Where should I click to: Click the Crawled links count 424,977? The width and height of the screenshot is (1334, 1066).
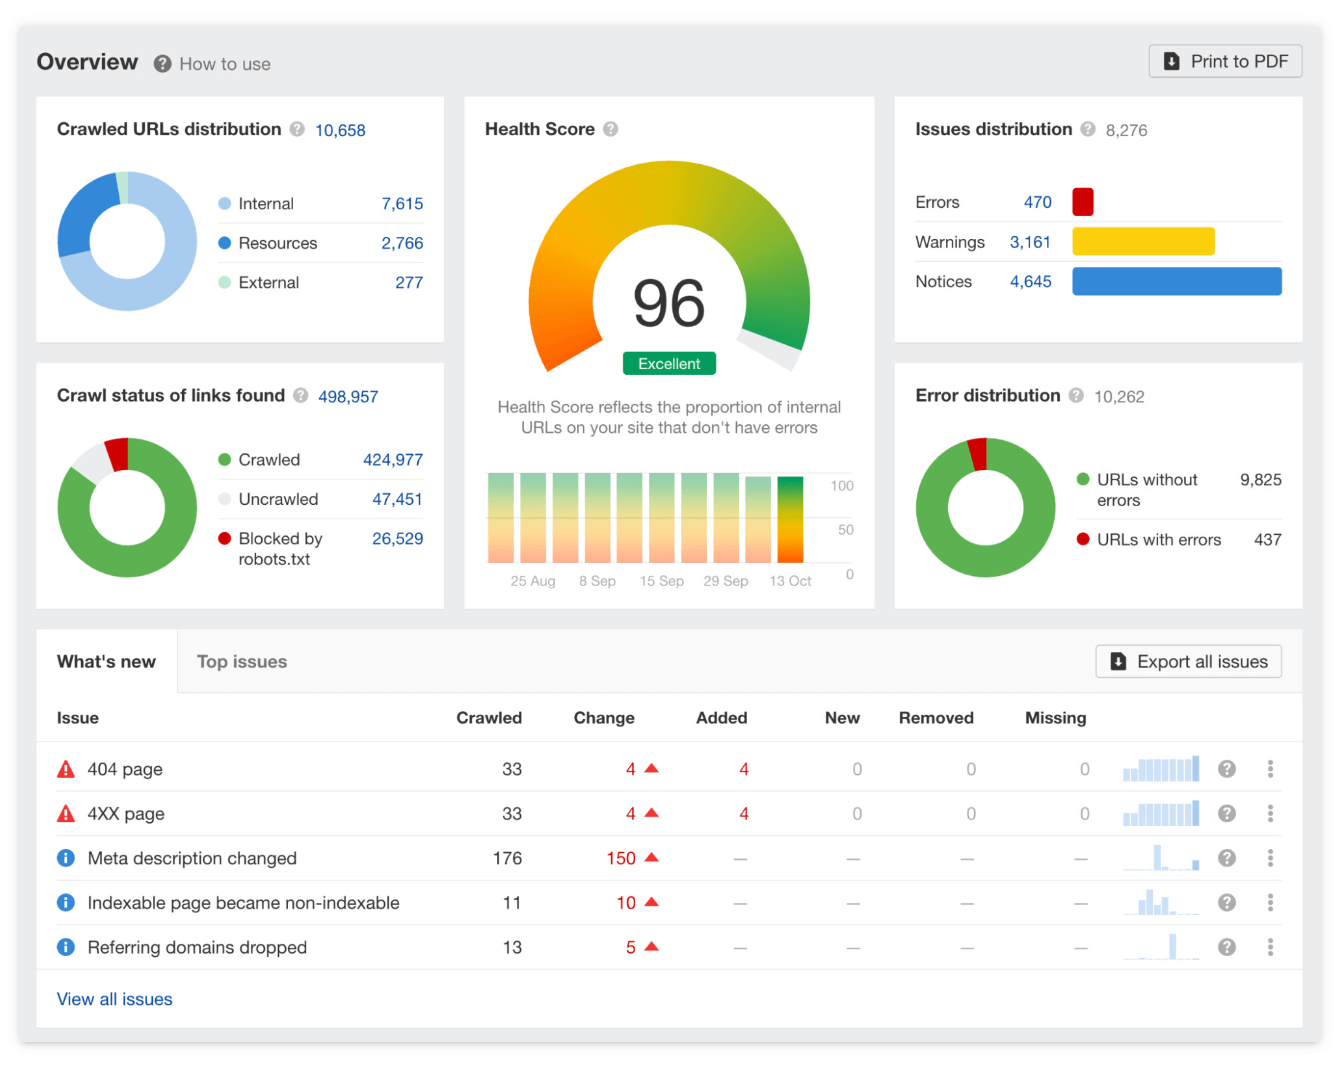(x=393, y=460)
